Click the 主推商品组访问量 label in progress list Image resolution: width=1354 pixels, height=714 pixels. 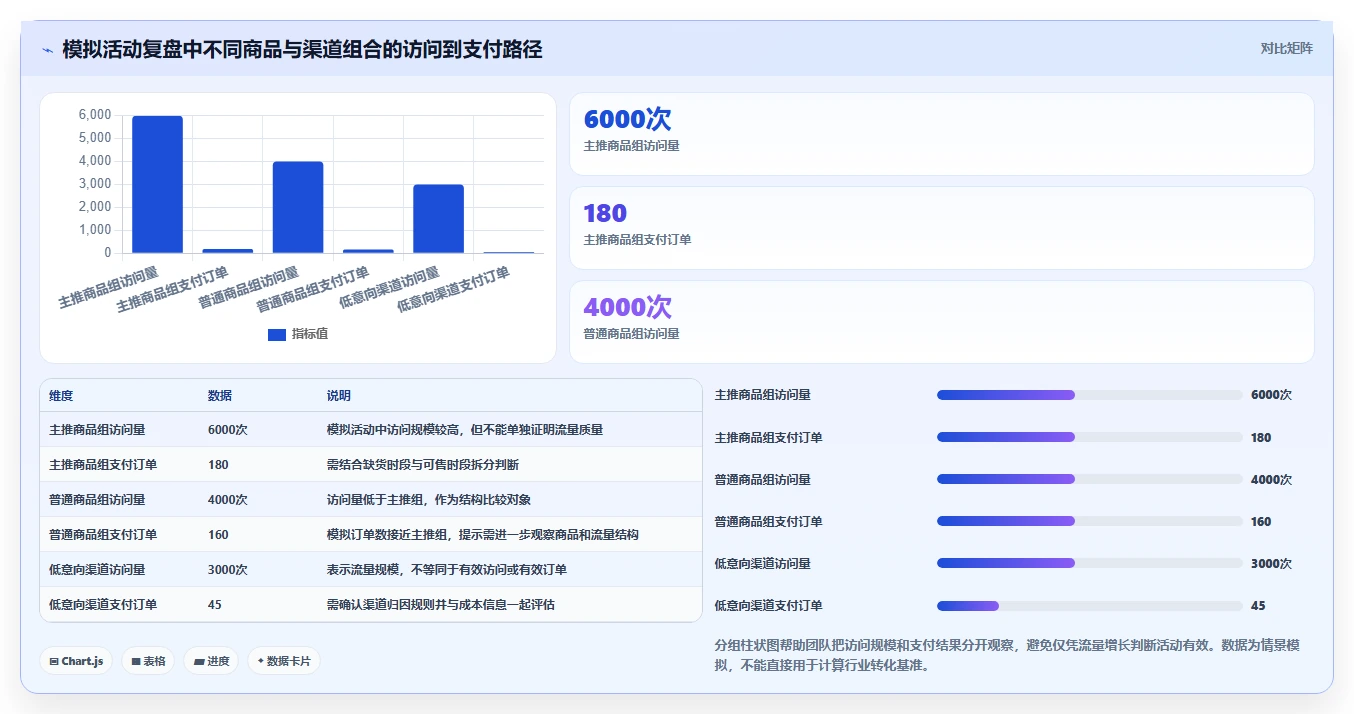click(x=763, y=395)
